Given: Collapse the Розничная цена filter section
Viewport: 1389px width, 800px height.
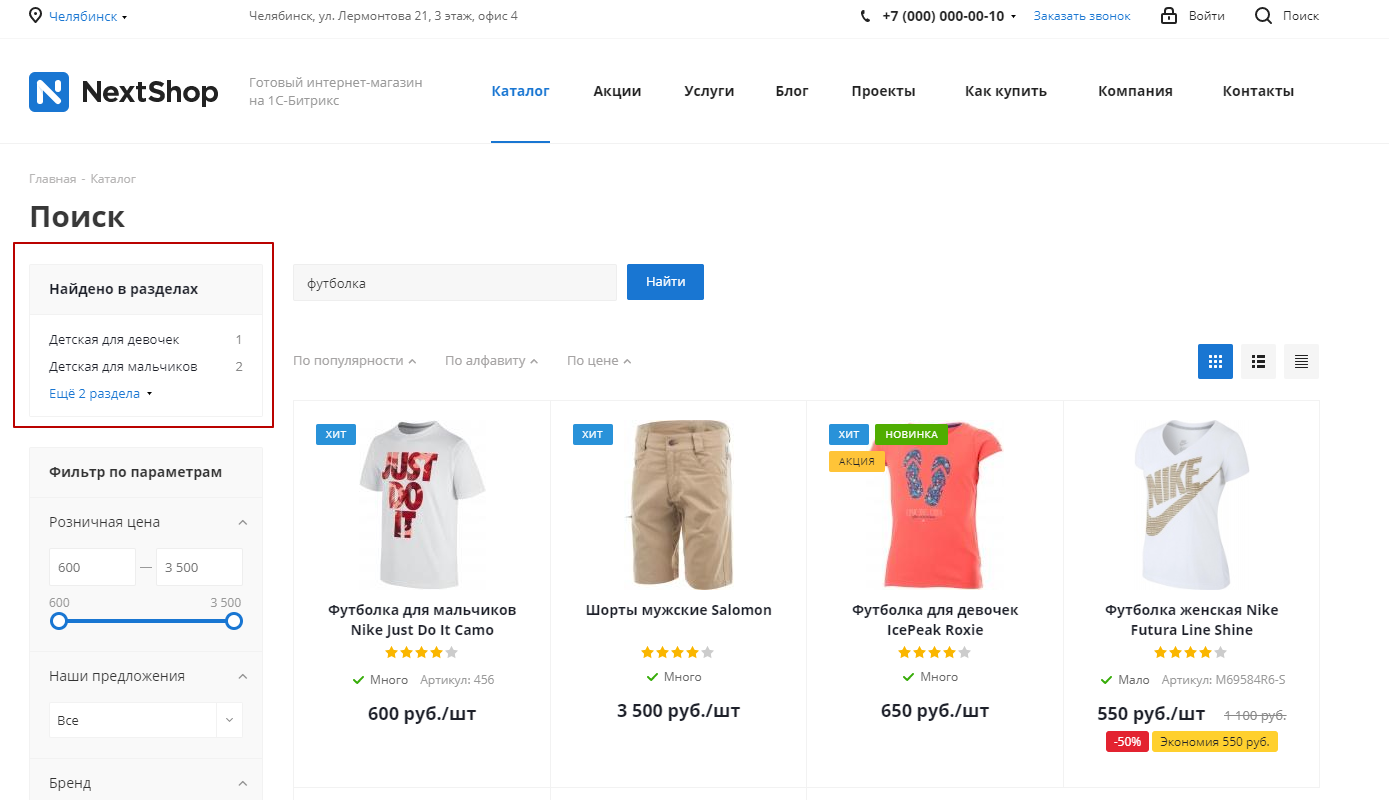Looking at the screenshot, I should pyautogui.click(x=242, y=522).
